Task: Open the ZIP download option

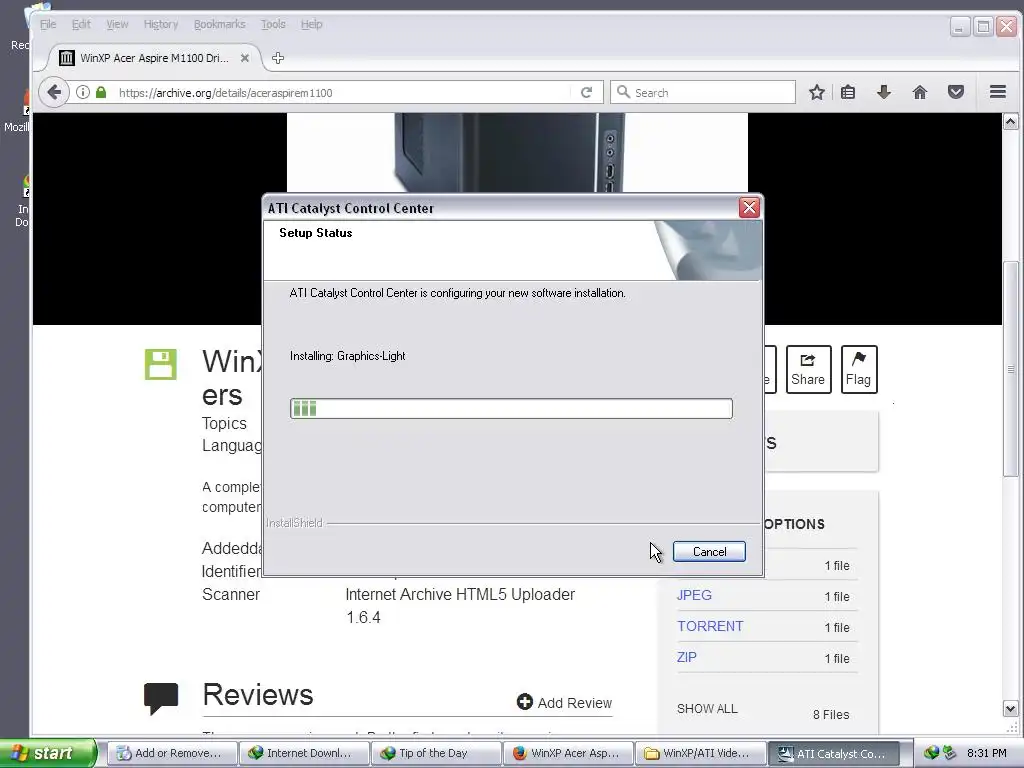Action: point(686,657)
